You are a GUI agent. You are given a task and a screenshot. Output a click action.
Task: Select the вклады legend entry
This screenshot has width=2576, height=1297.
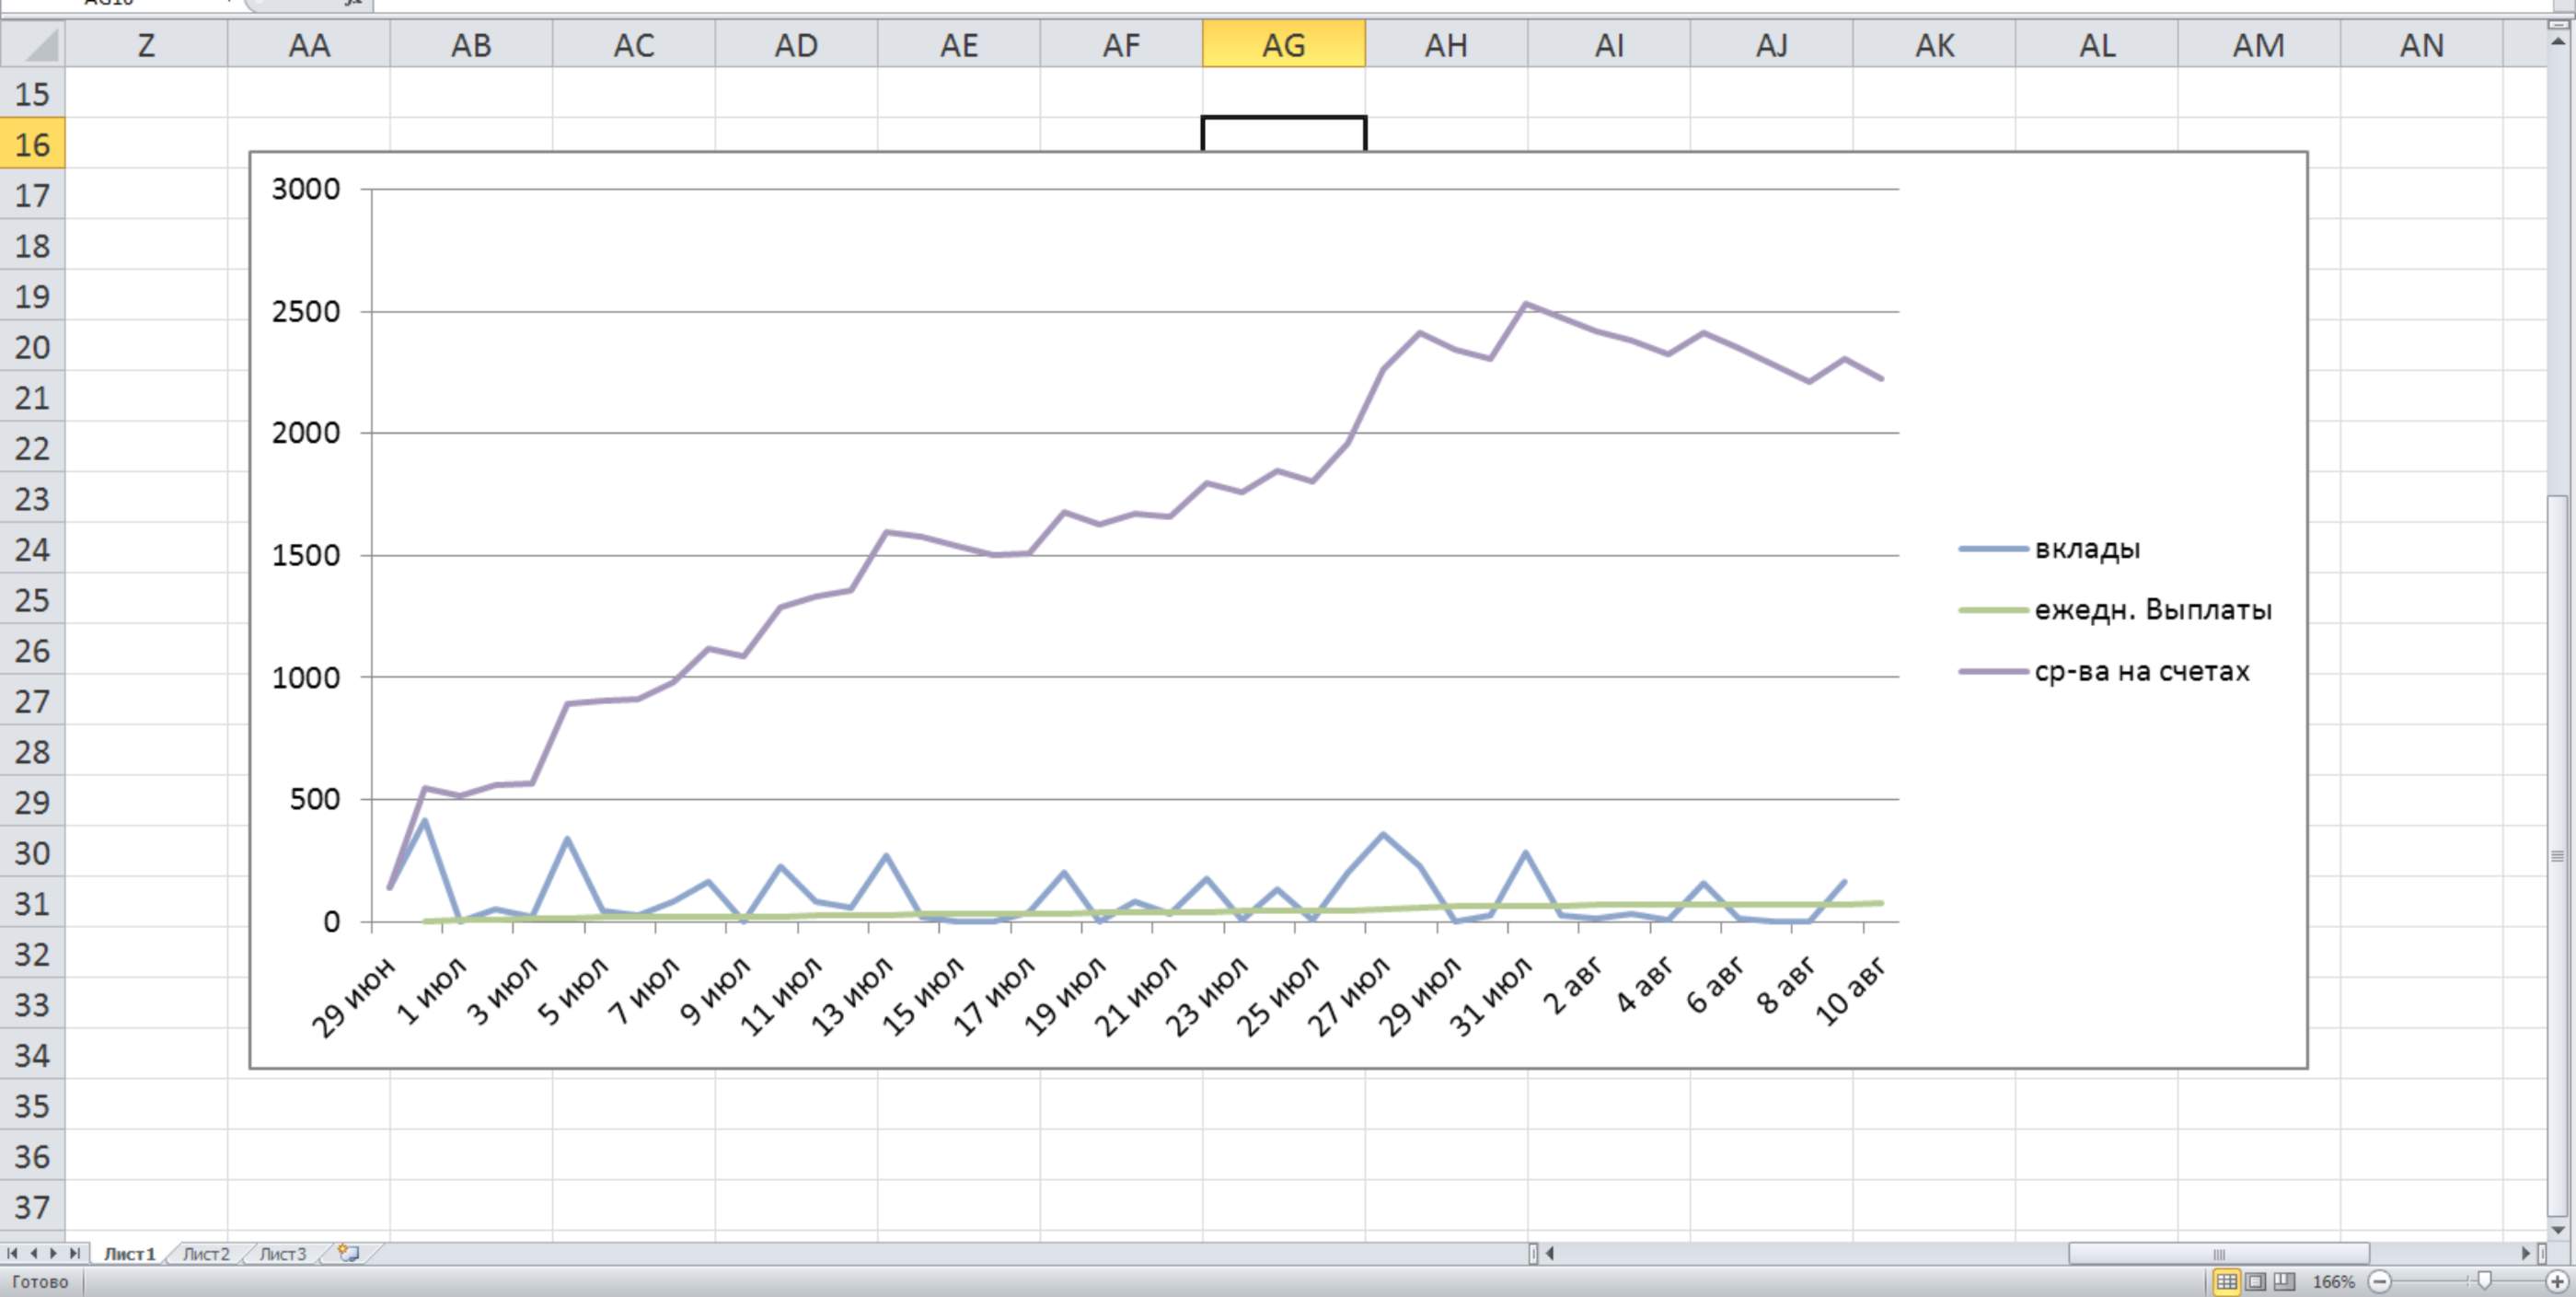tap(2087, 549)
